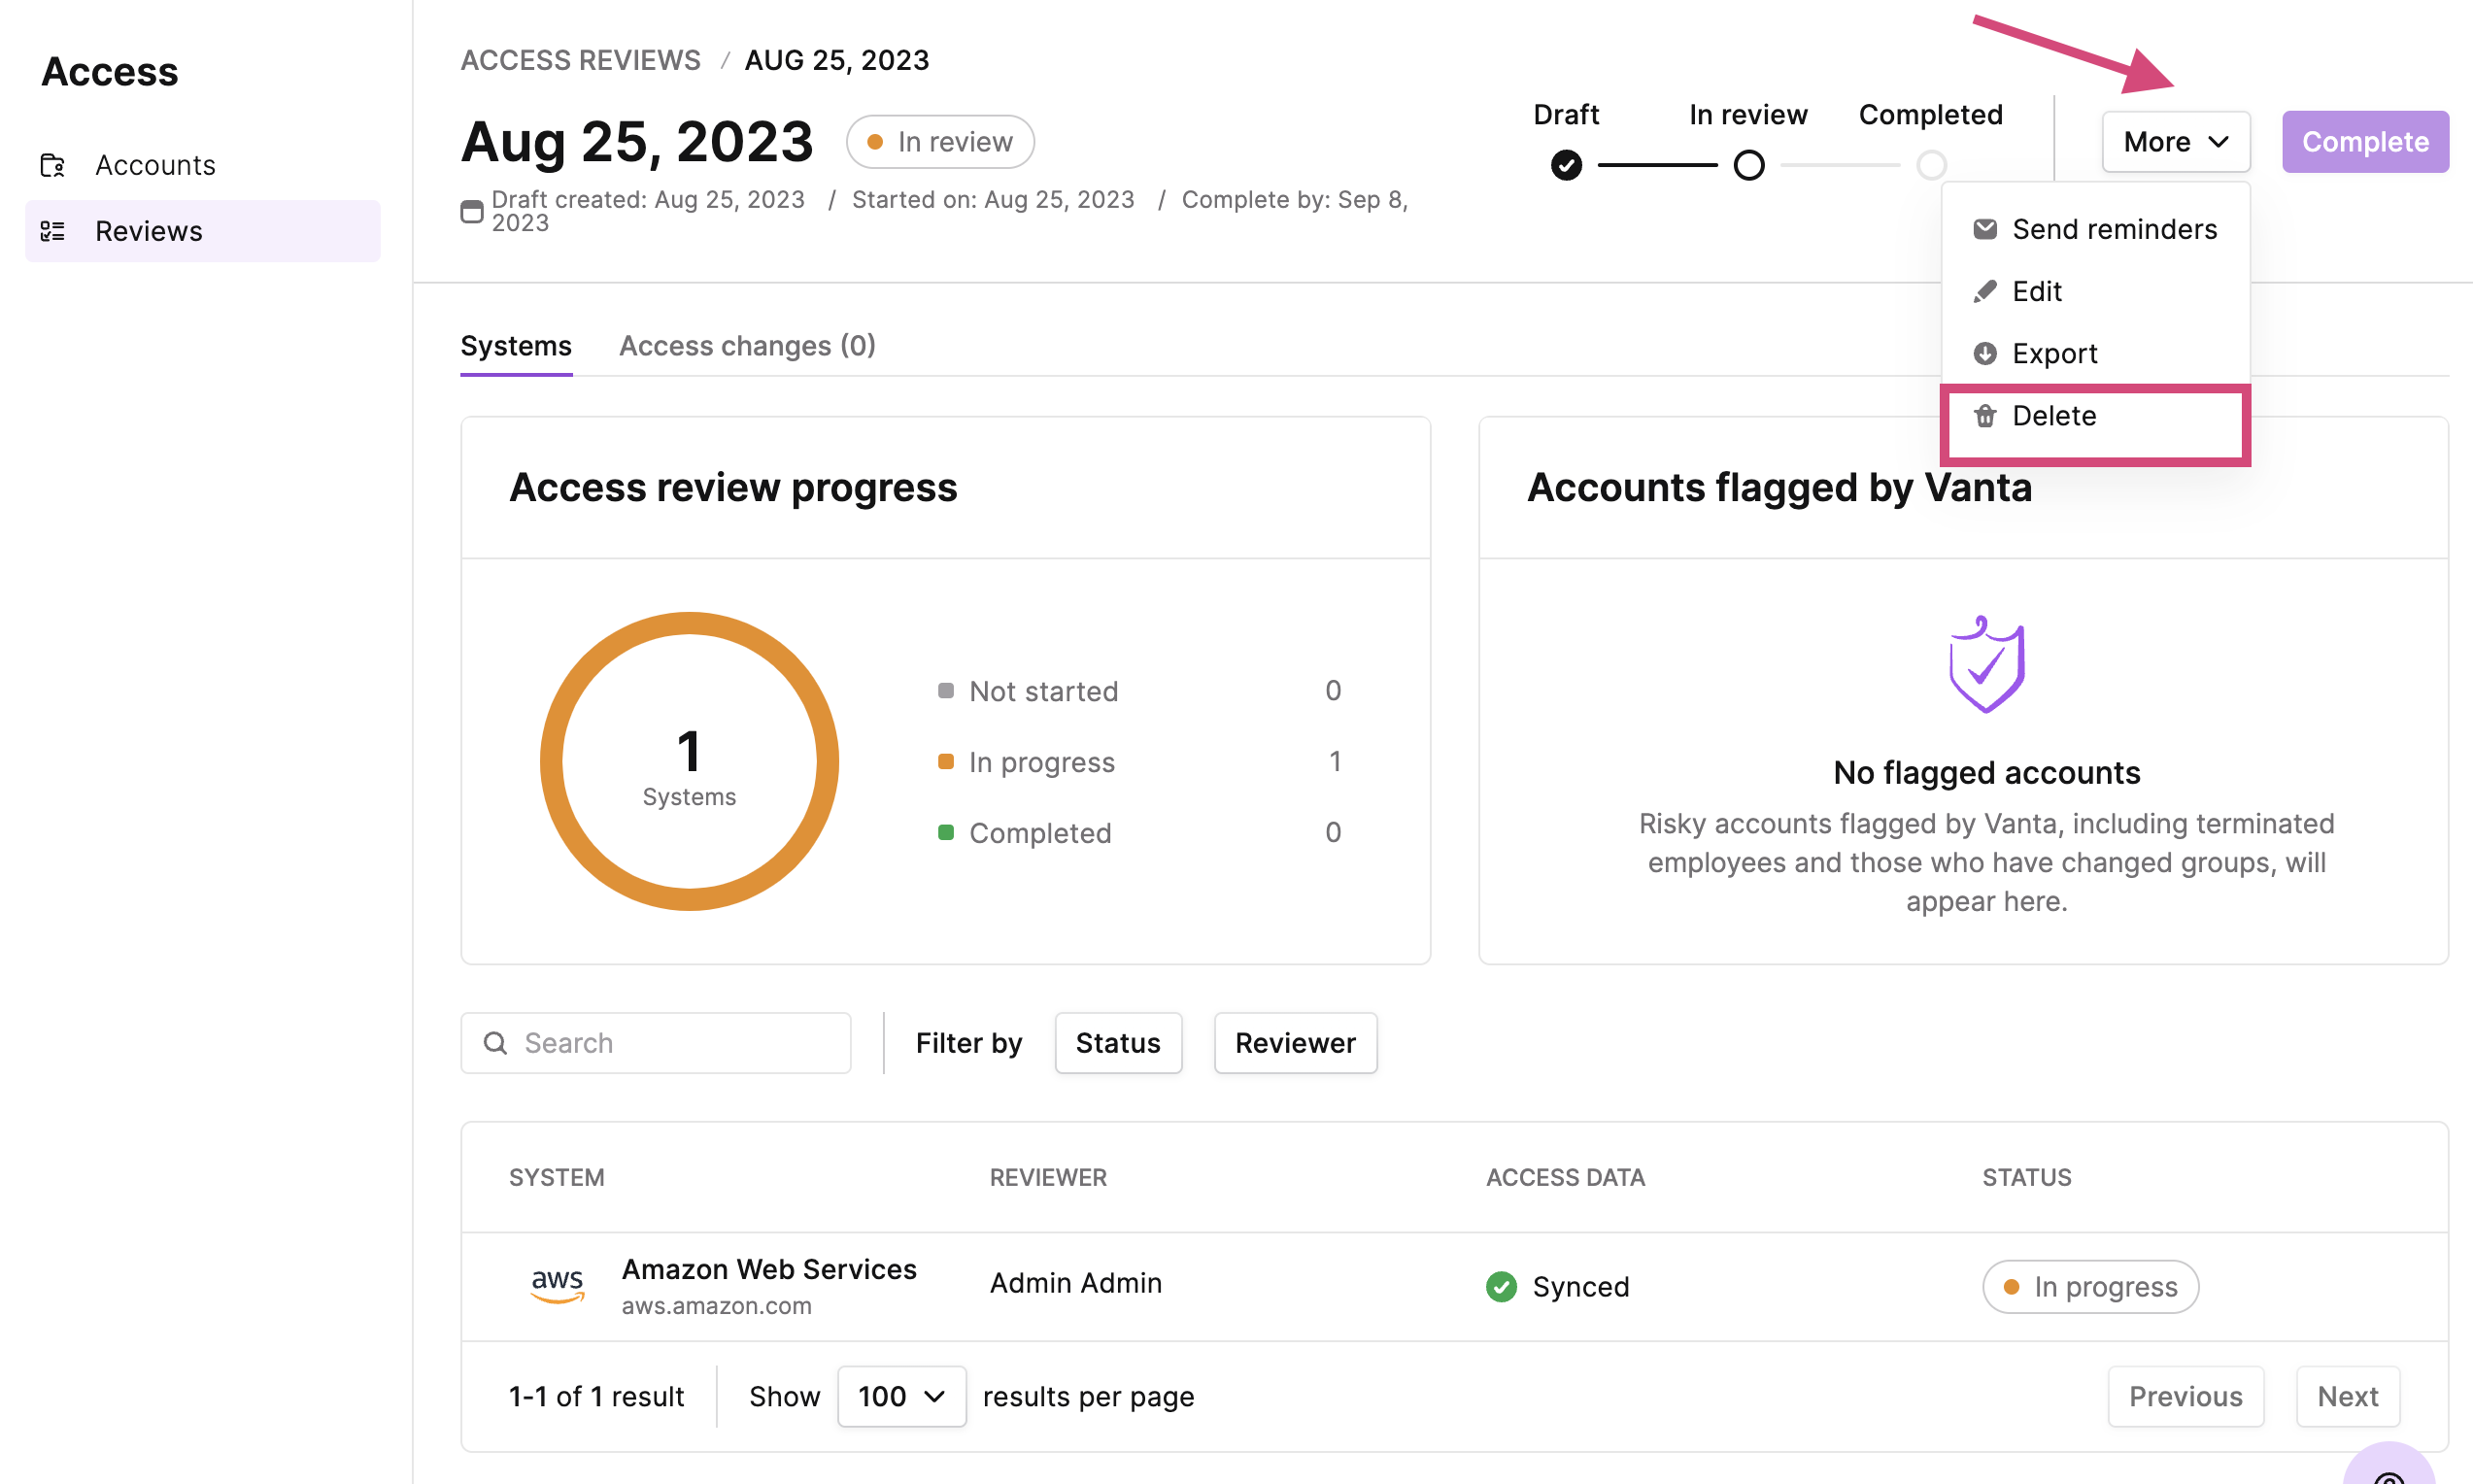The image size is (2473, 1484).
Task: Open the results per page dropdown showing 100
Action: [x=901, y=1396]
